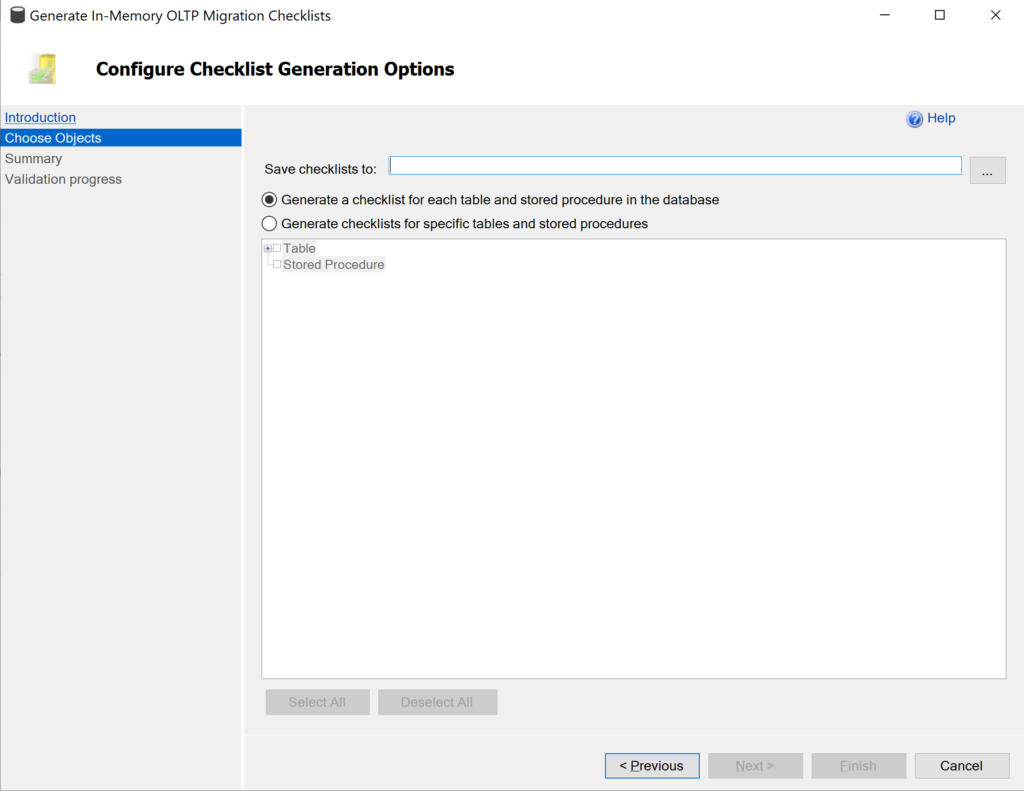Minimize the wizard window

coord(885,15)
